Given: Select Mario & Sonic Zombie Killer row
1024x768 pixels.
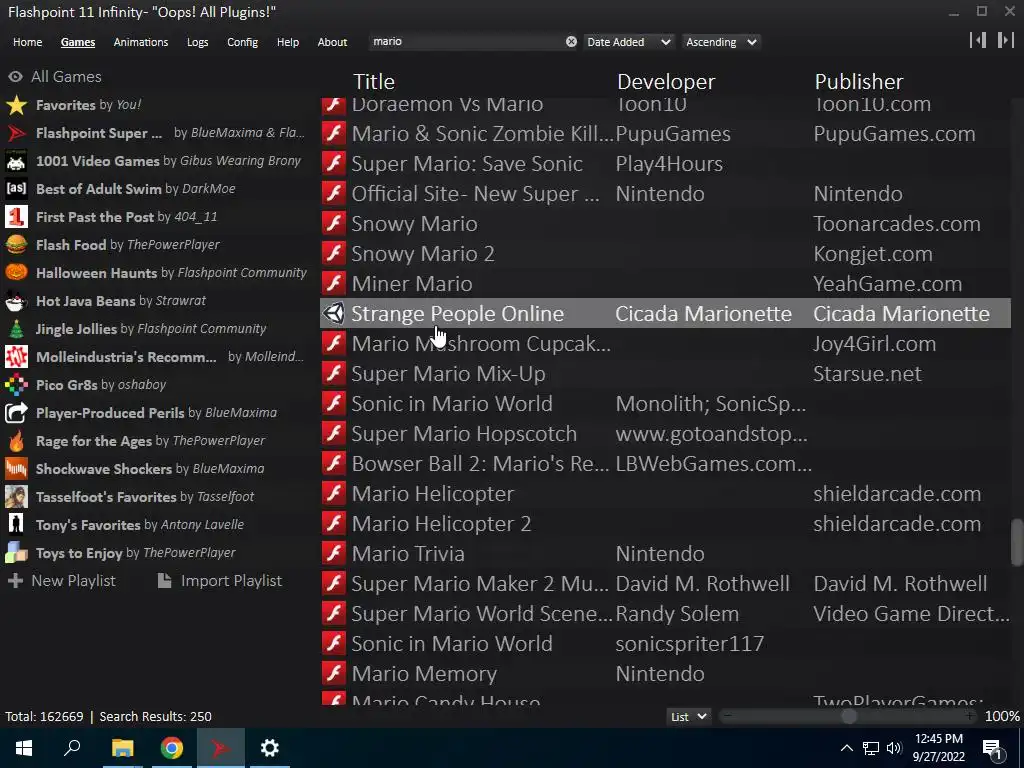Looking at the screenshot, I should coord(665,133).
